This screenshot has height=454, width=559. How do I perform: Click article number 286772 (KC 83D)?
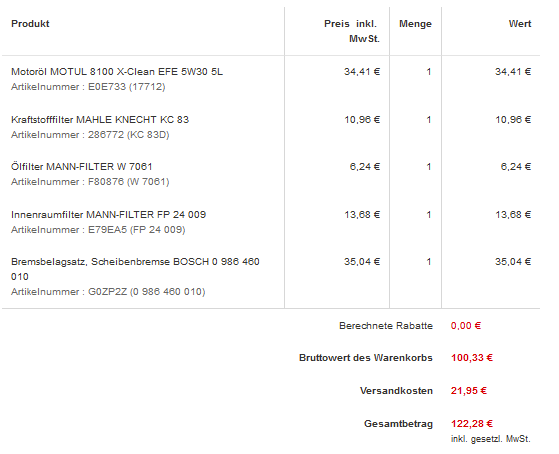[129, 135]
